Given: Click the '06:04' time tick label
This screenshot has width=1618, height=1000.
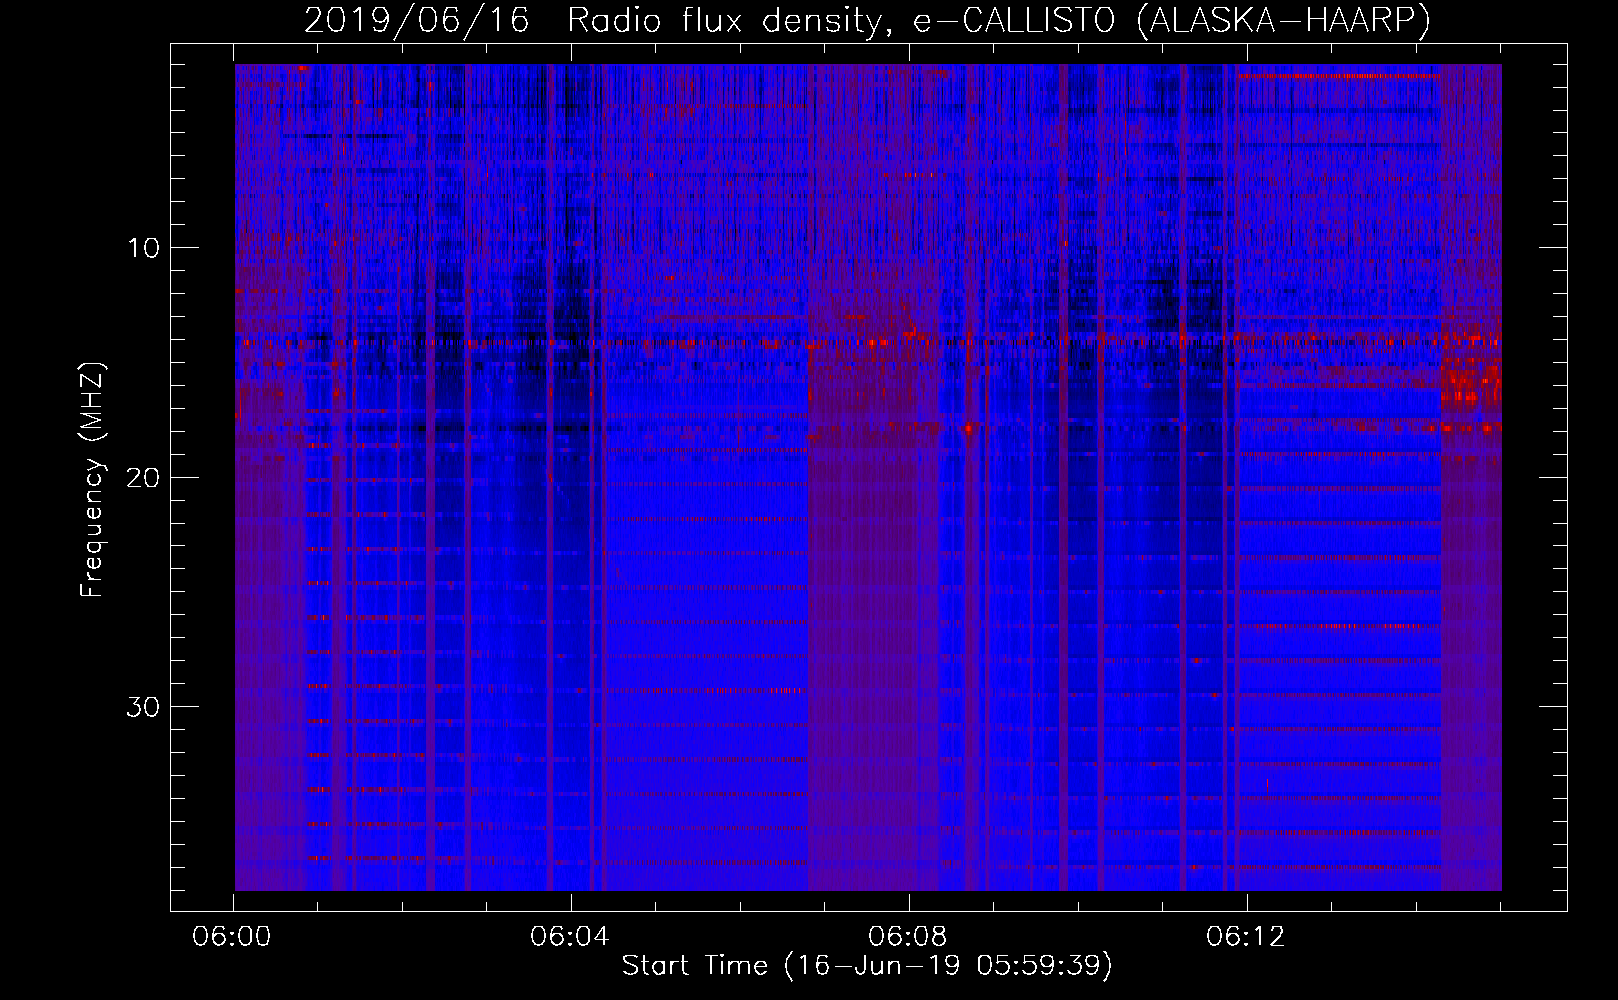Looking at the screenshot, I should tap(570, 937).
